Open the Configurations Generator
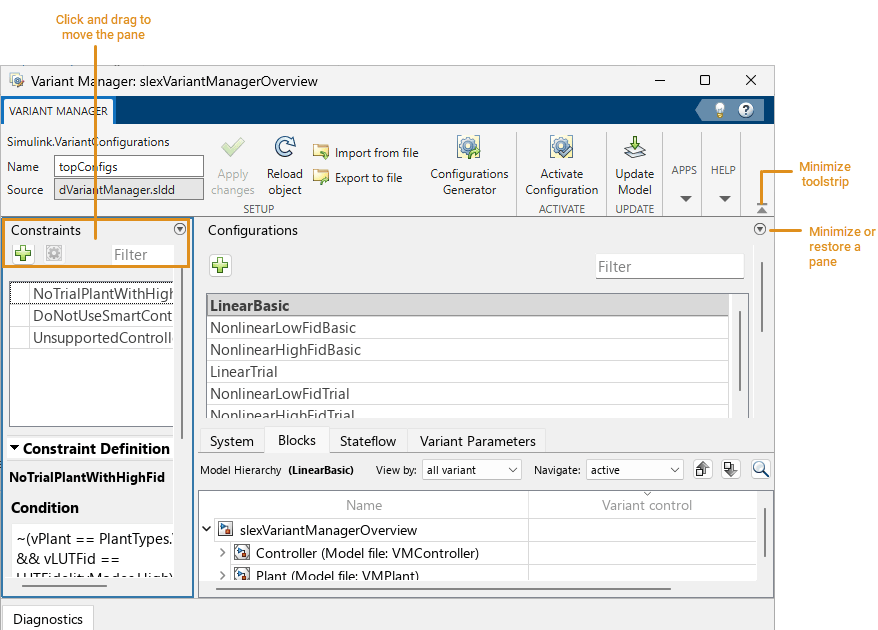 tap(469, 165)
